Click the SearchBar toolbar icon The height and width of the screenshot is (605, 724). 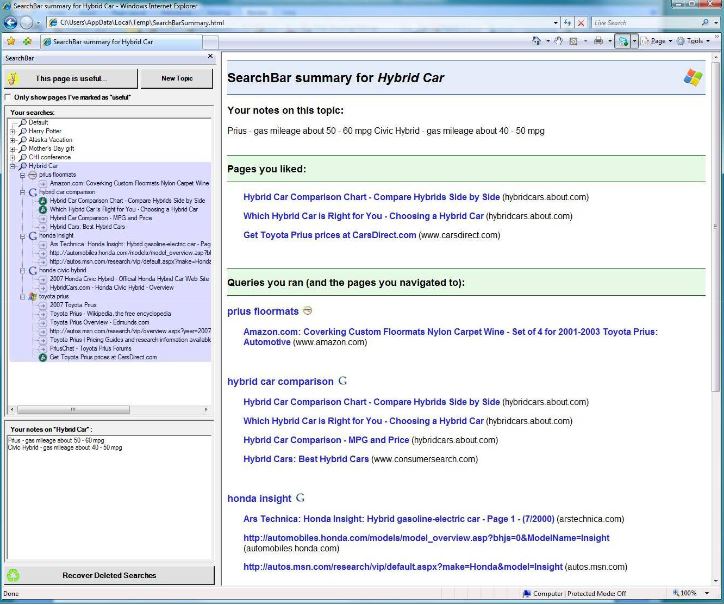click(x=622, y=41)
